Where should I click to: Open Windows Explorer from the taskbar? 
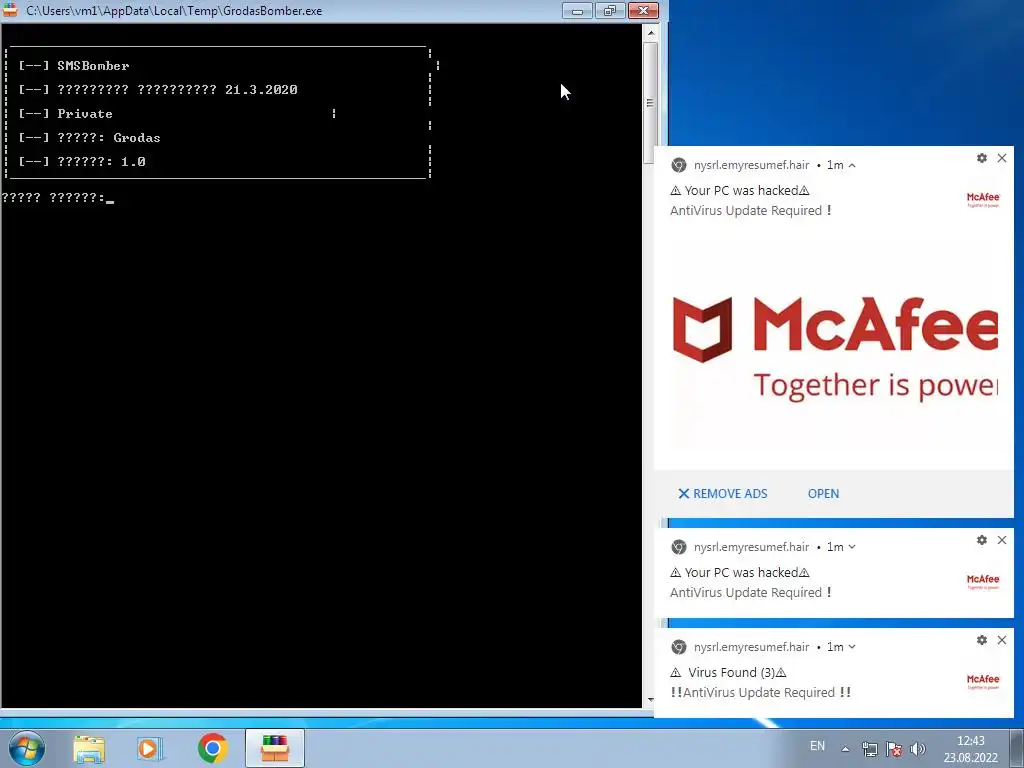(x=89, y=749)
